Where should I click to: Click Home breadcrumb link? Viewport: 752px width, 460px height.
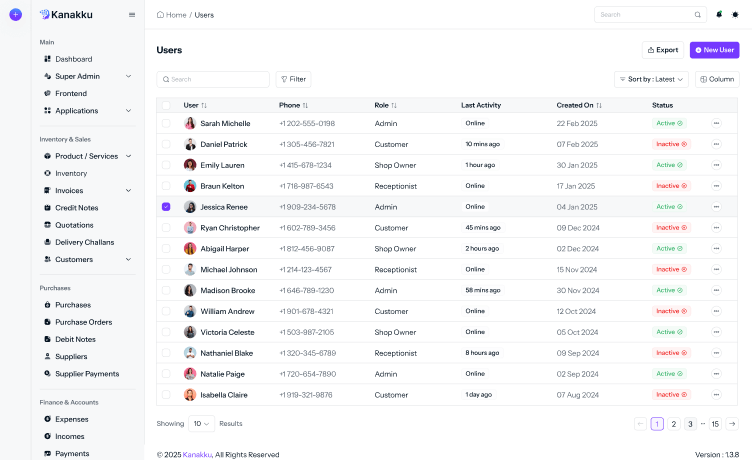[x=176, y=15]
